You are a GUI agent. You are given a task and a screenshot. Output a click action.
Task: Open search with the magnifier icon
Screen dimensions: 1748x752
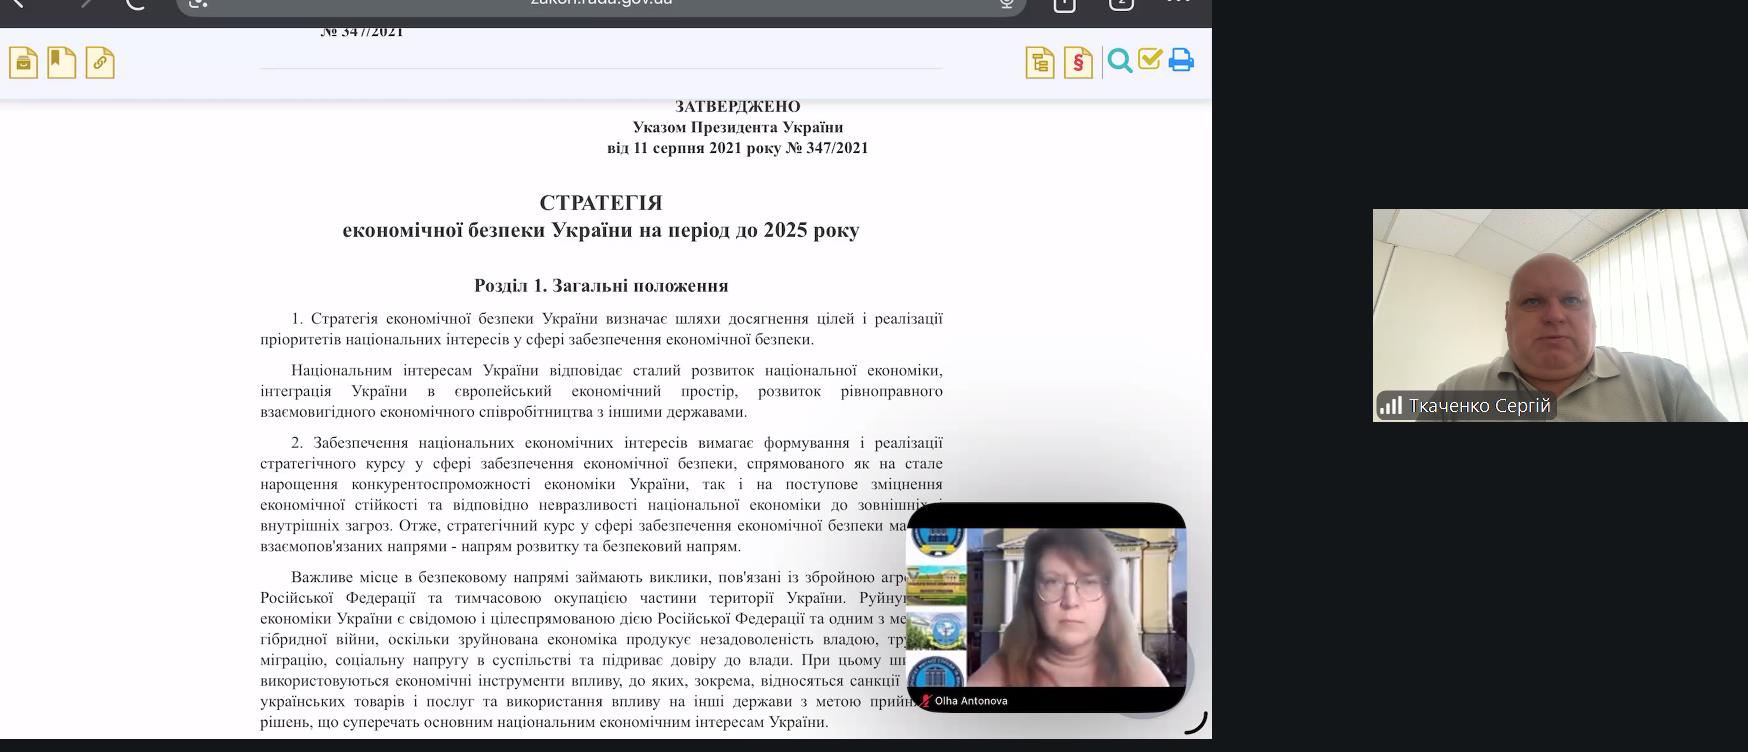point(1120,62)
